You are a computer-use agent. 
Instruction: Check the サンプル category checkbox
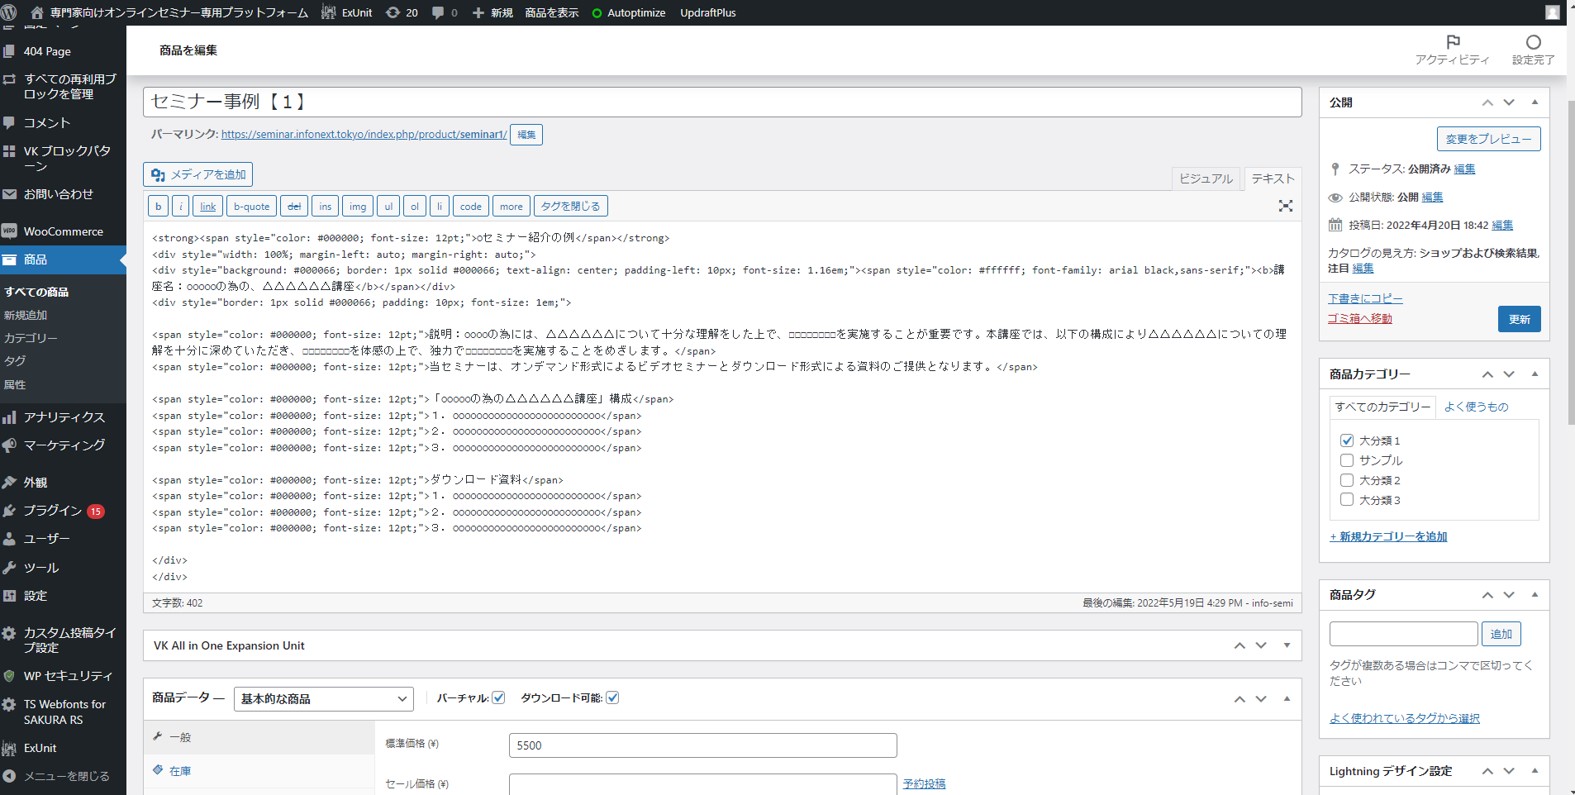pyautogui.click(x=1347, y=461)
